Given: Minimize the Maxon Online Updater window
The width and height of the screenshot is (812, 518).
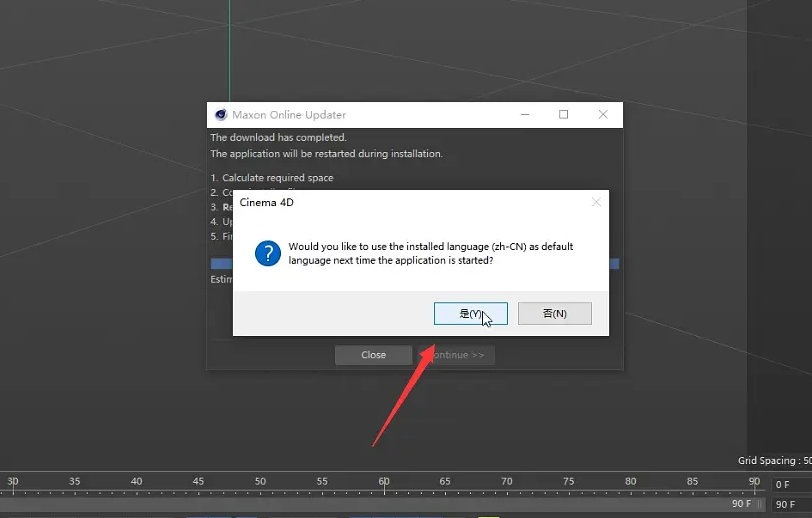Looking at the screenshot, I should pos(525,115).
